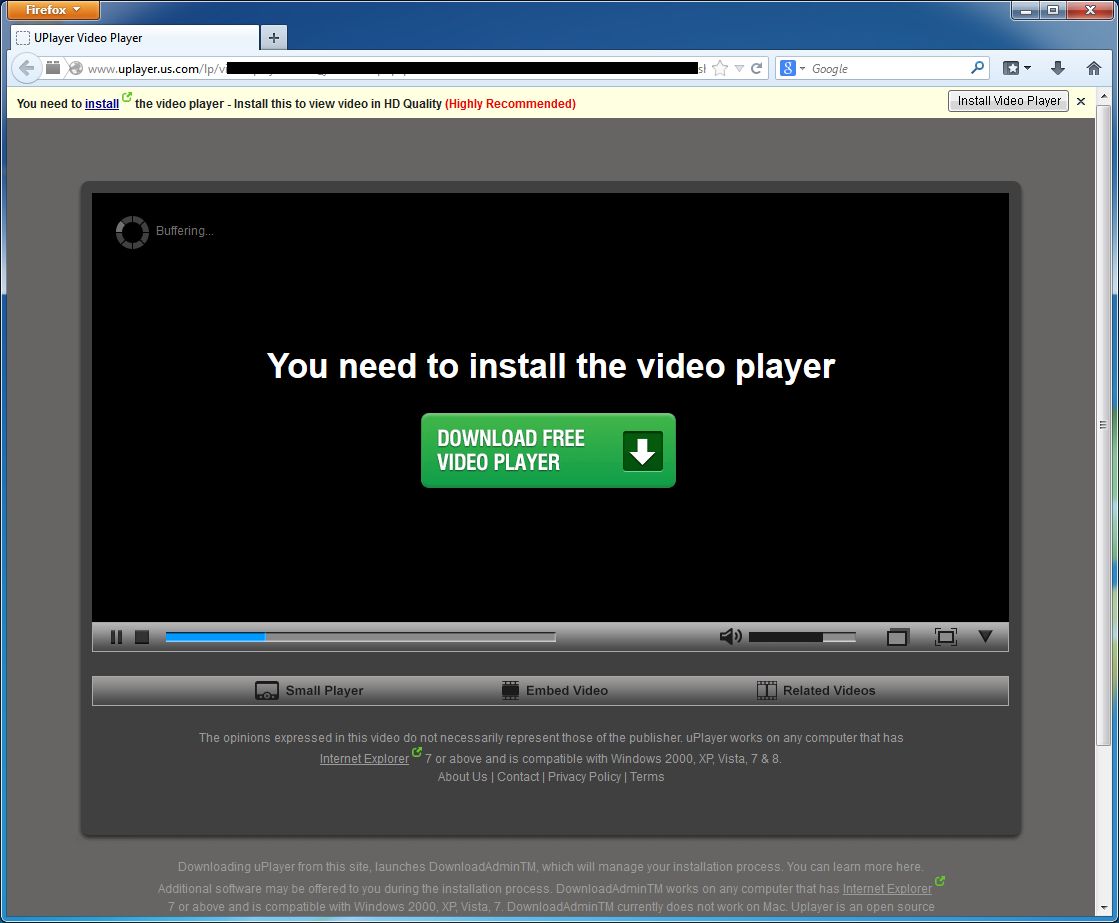This screenshot has height=923, width=1119.
Task: Click the scrollbar down arrow
Action: (x=1103, y=908)
